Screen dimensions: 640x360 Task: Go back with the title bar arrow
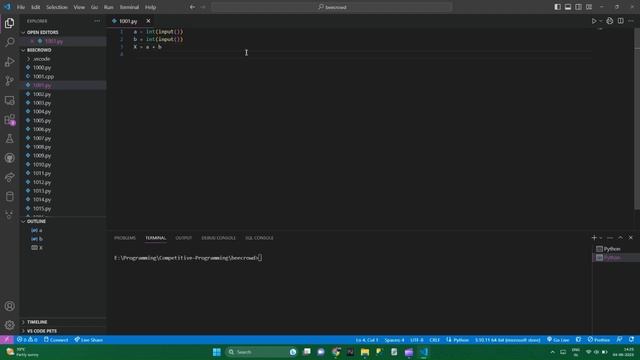[192, 7]
